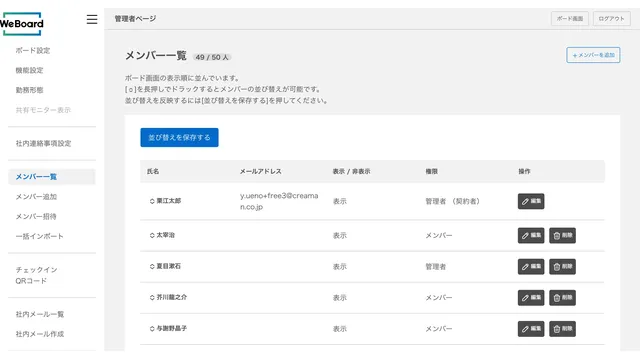The width and height of the screenshot is (640, 360).
Task: Delete member 芥川龍之介
Action: coord(562,298)
